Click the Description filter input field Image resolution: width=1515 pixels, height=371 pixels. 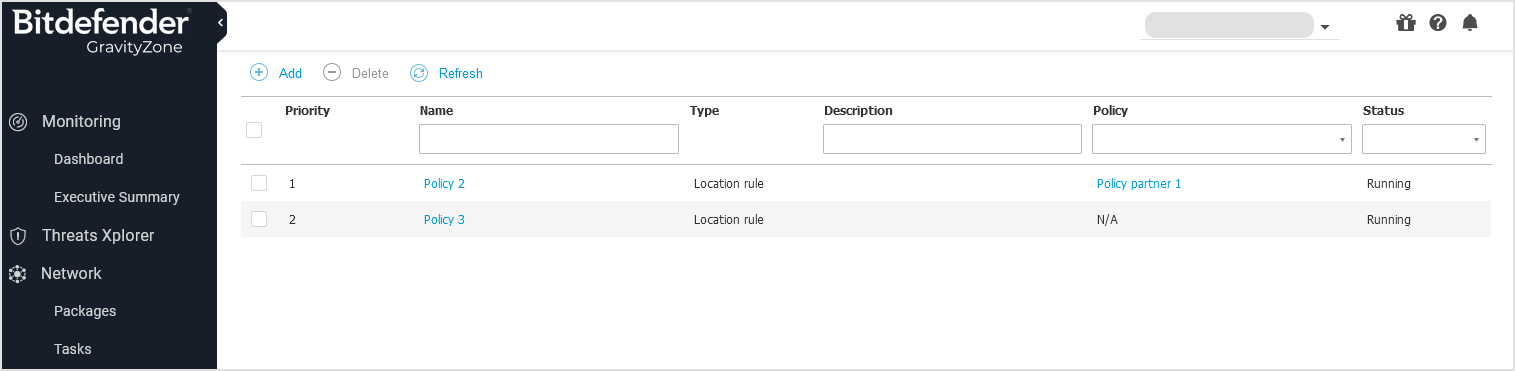(x=952, y=139)
